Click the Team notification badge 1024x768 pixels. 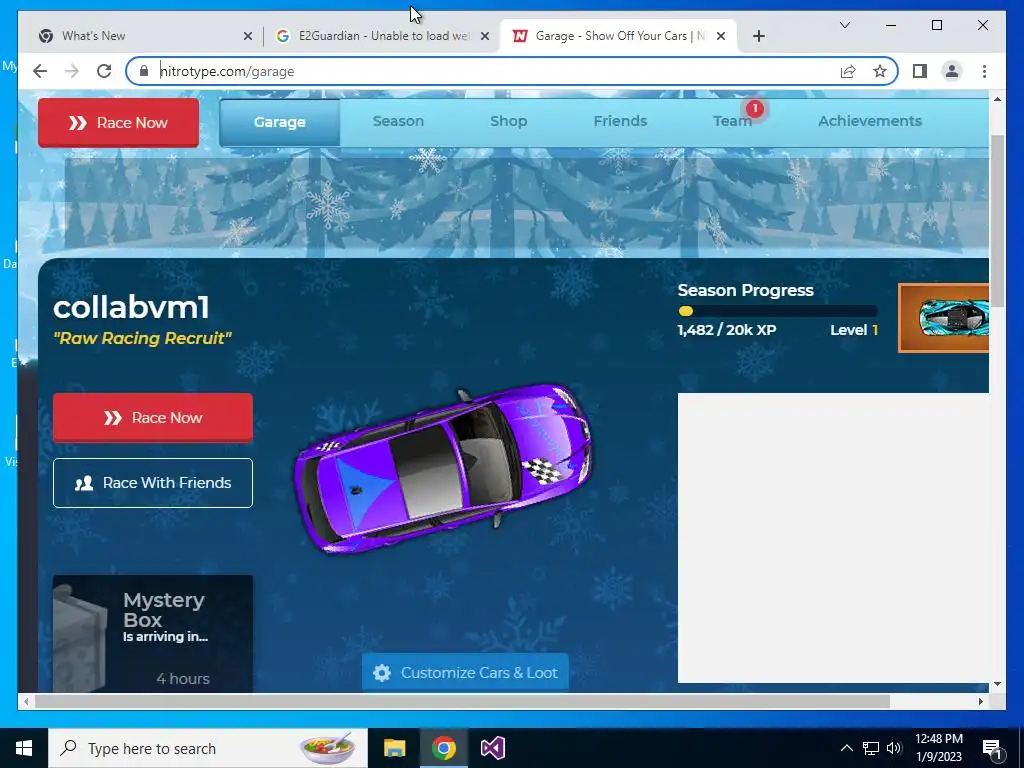[x=754, y=108]
